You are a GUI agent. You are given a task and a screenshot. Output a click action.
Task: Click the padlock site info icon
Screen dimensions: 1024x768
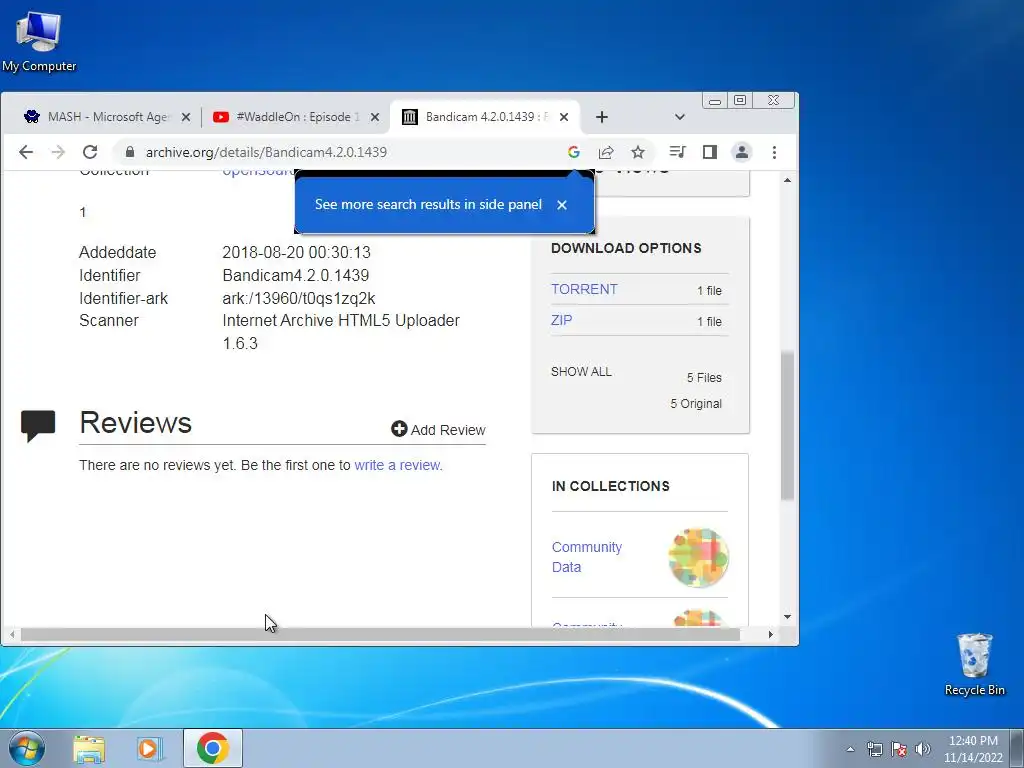[x=130, y=152]
